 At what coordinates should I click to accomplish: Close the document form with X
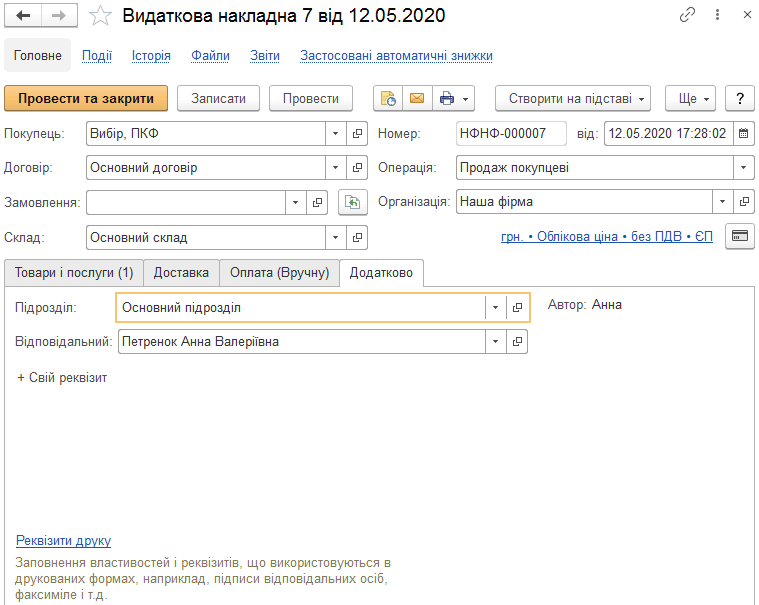click(x=747, y=15)
